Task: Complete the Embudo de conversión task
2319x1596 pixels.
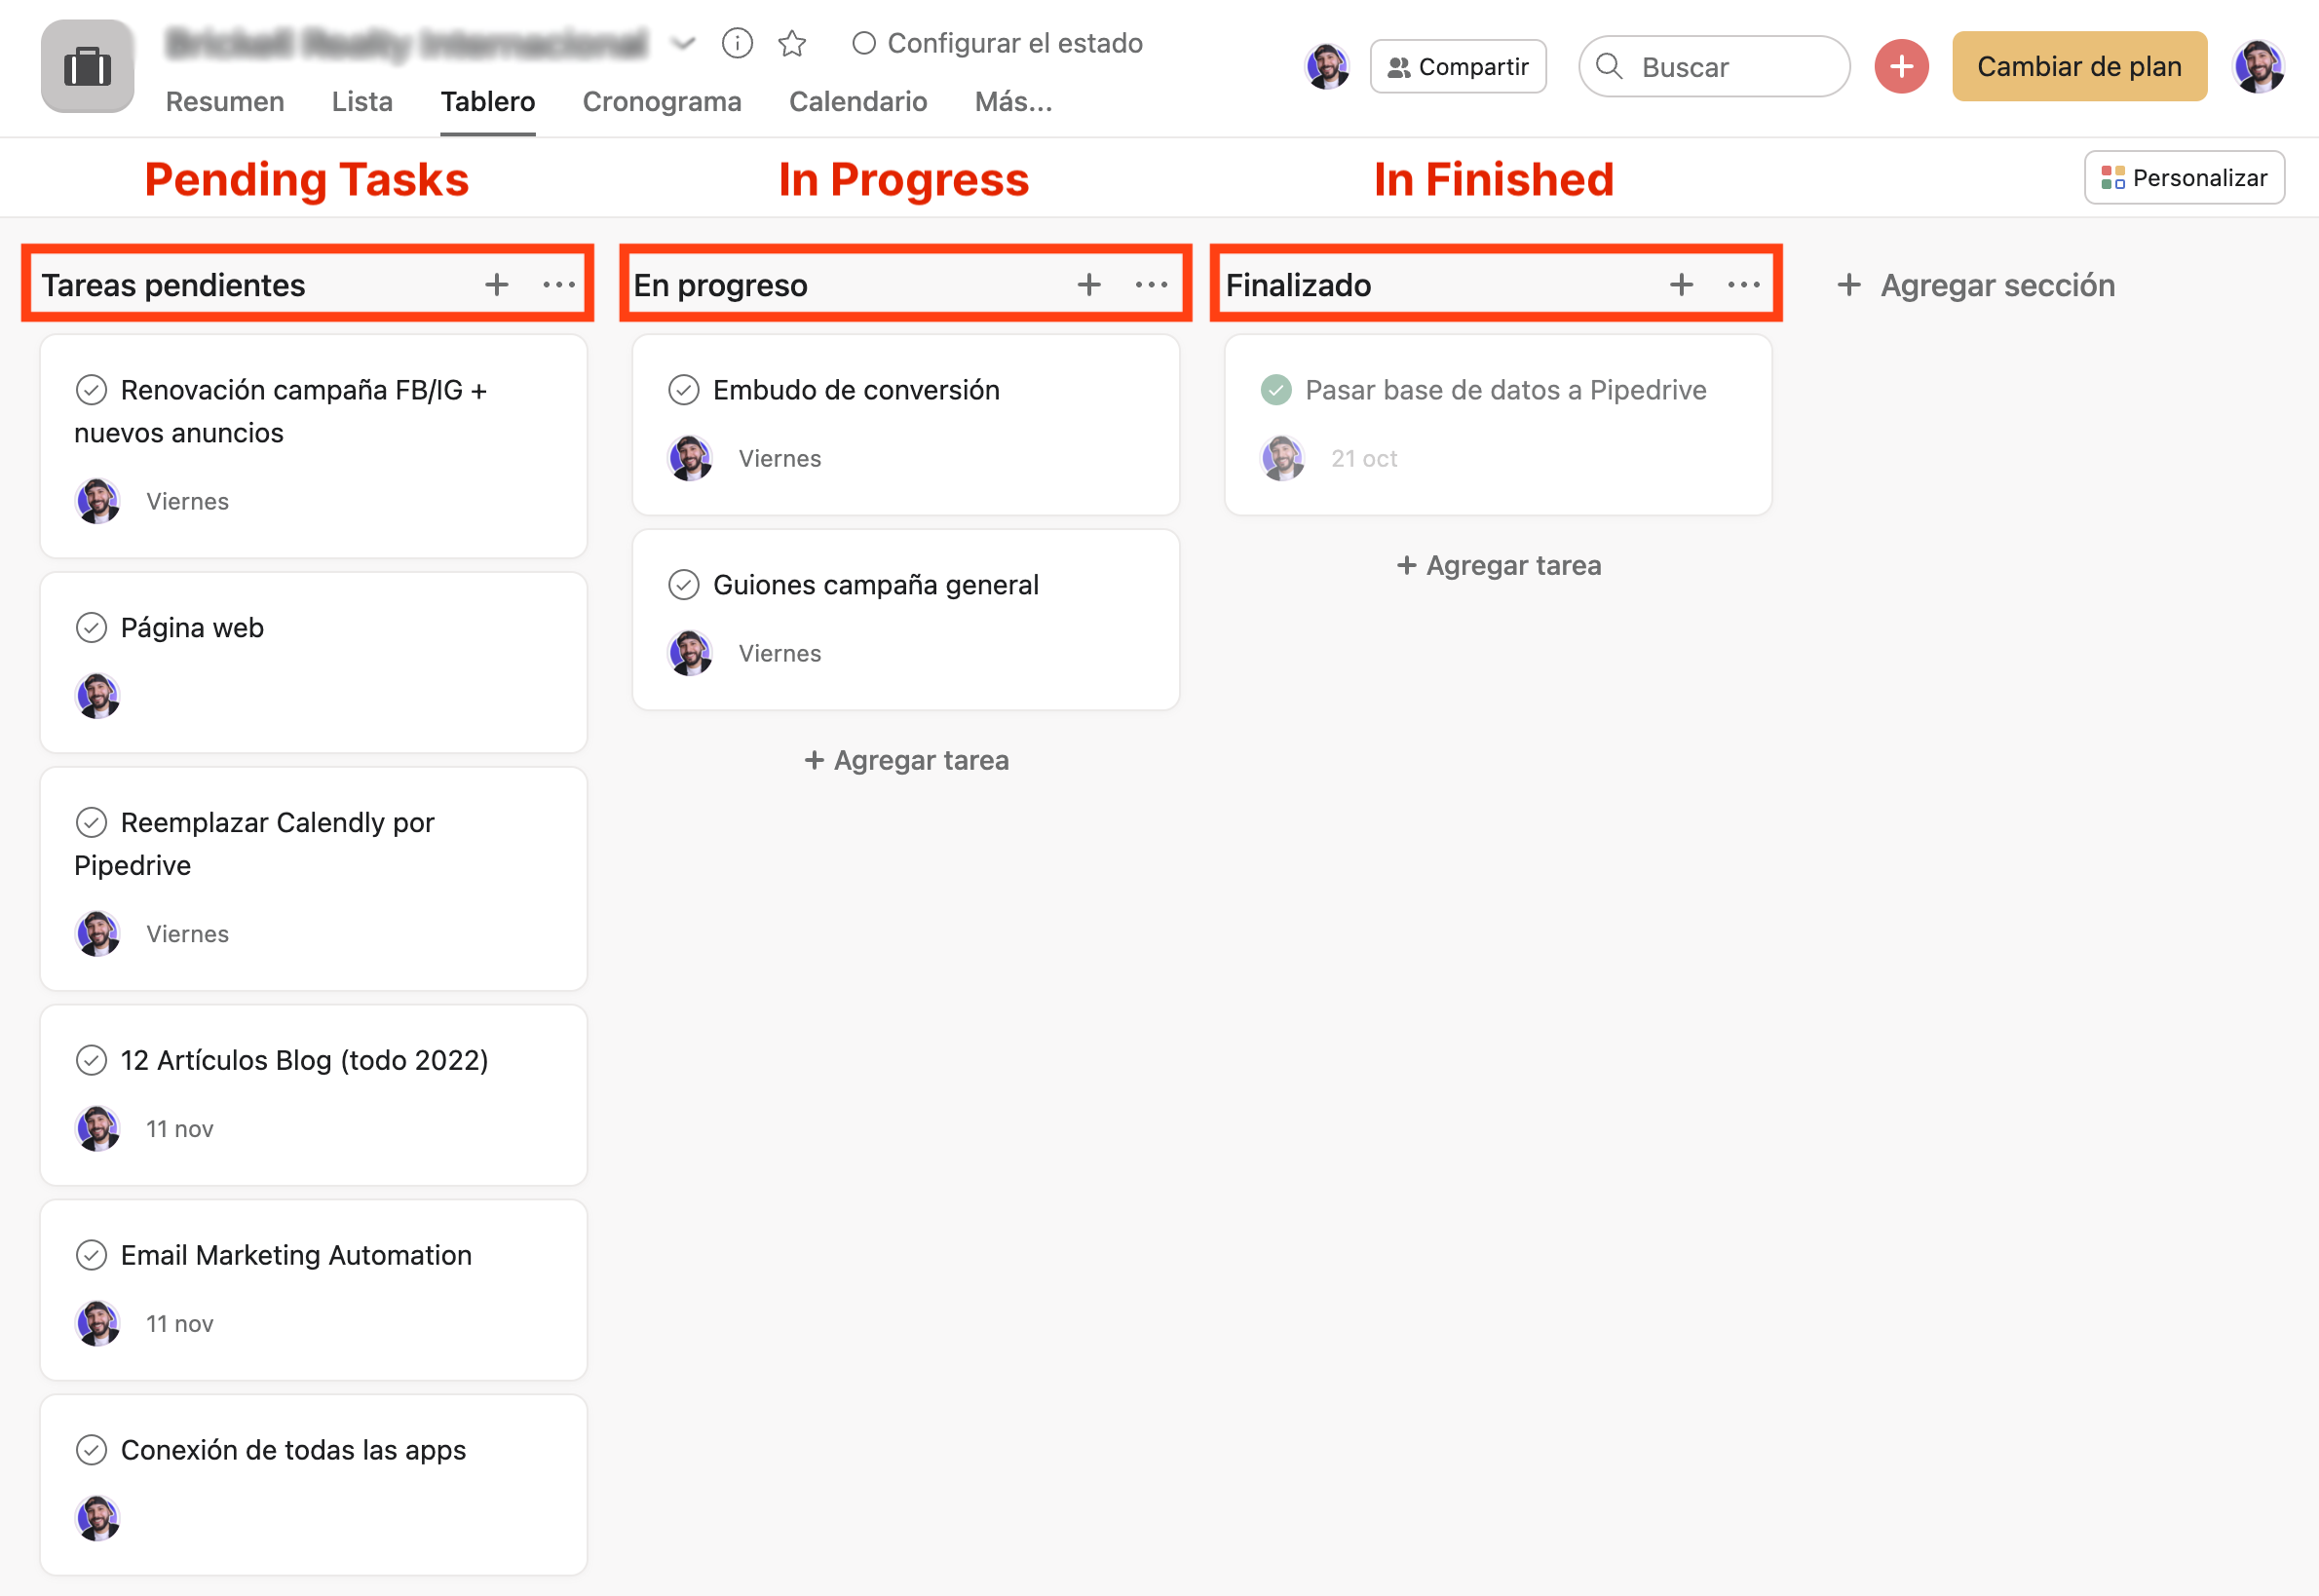Action: pyautogui.click(x=683, y=390)
